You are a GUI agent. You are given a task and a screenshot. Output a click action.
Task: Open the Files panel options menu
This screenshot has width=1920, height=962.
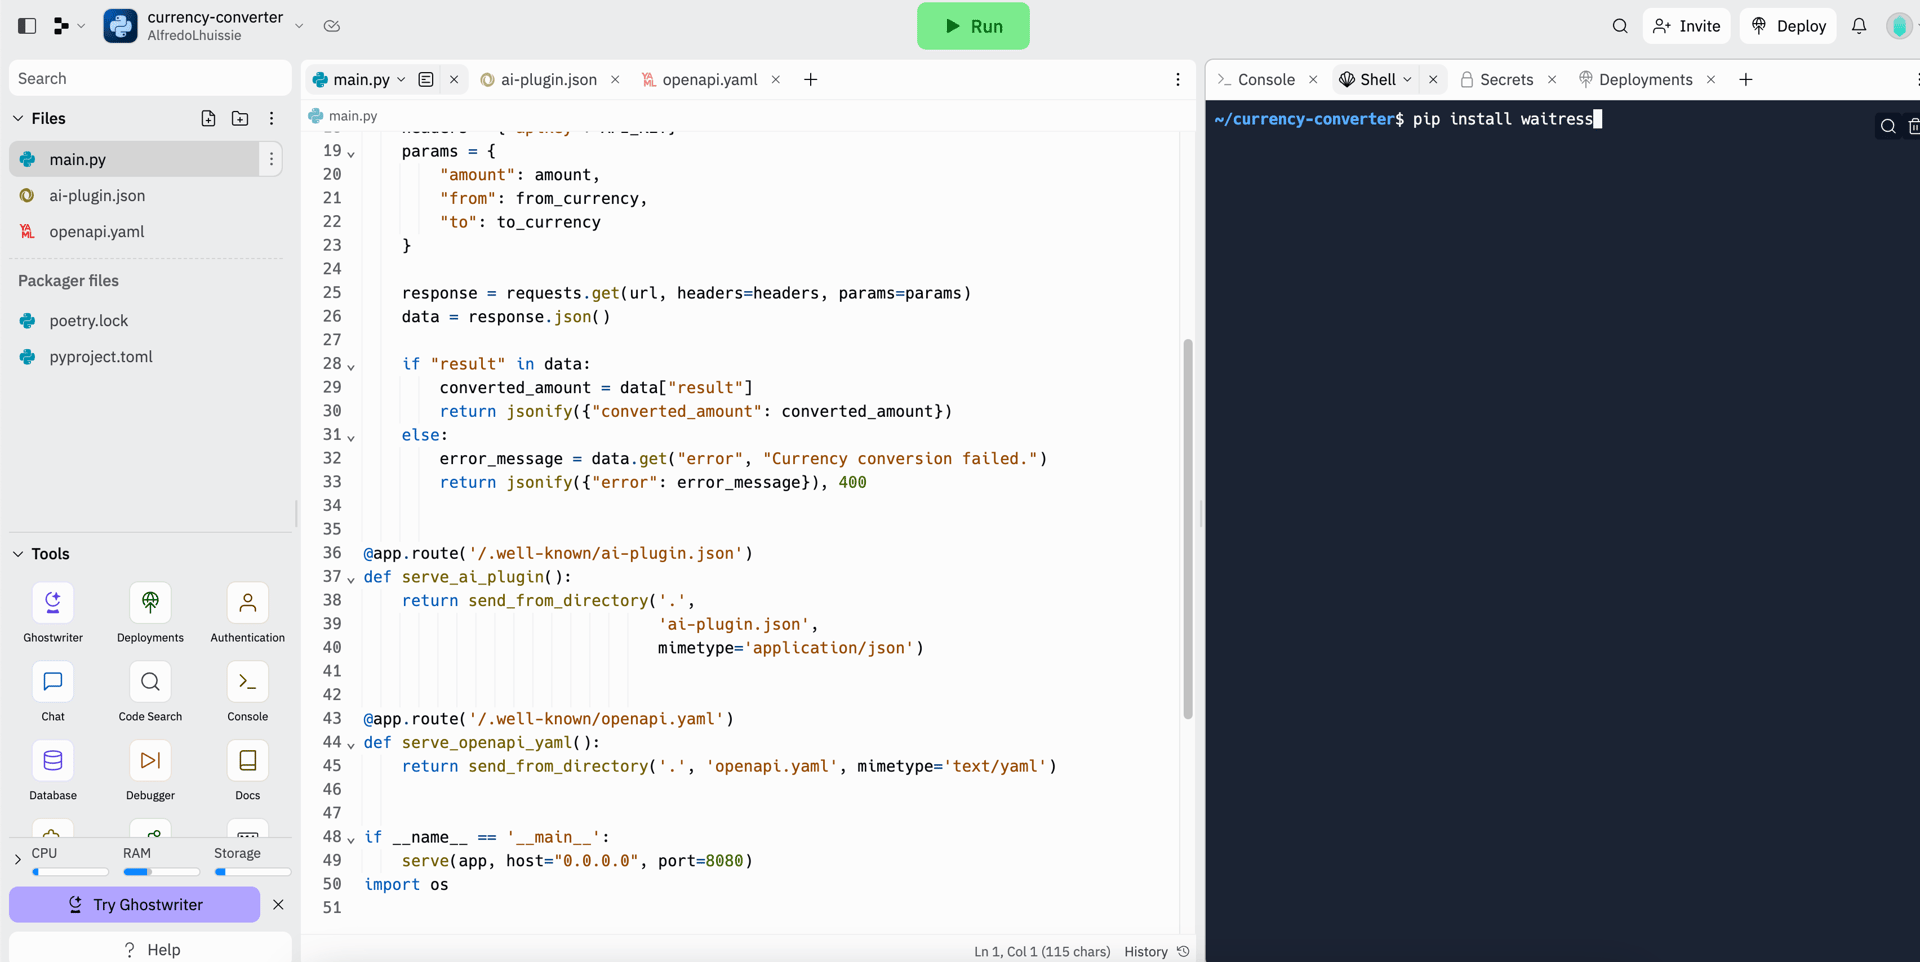point(271,118)
